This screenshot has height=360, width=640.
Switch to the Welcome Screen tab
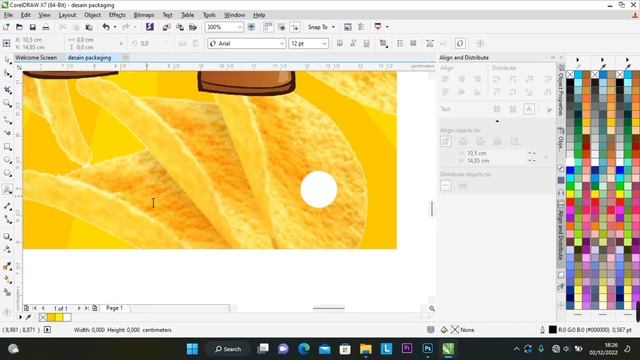[36, 58]
